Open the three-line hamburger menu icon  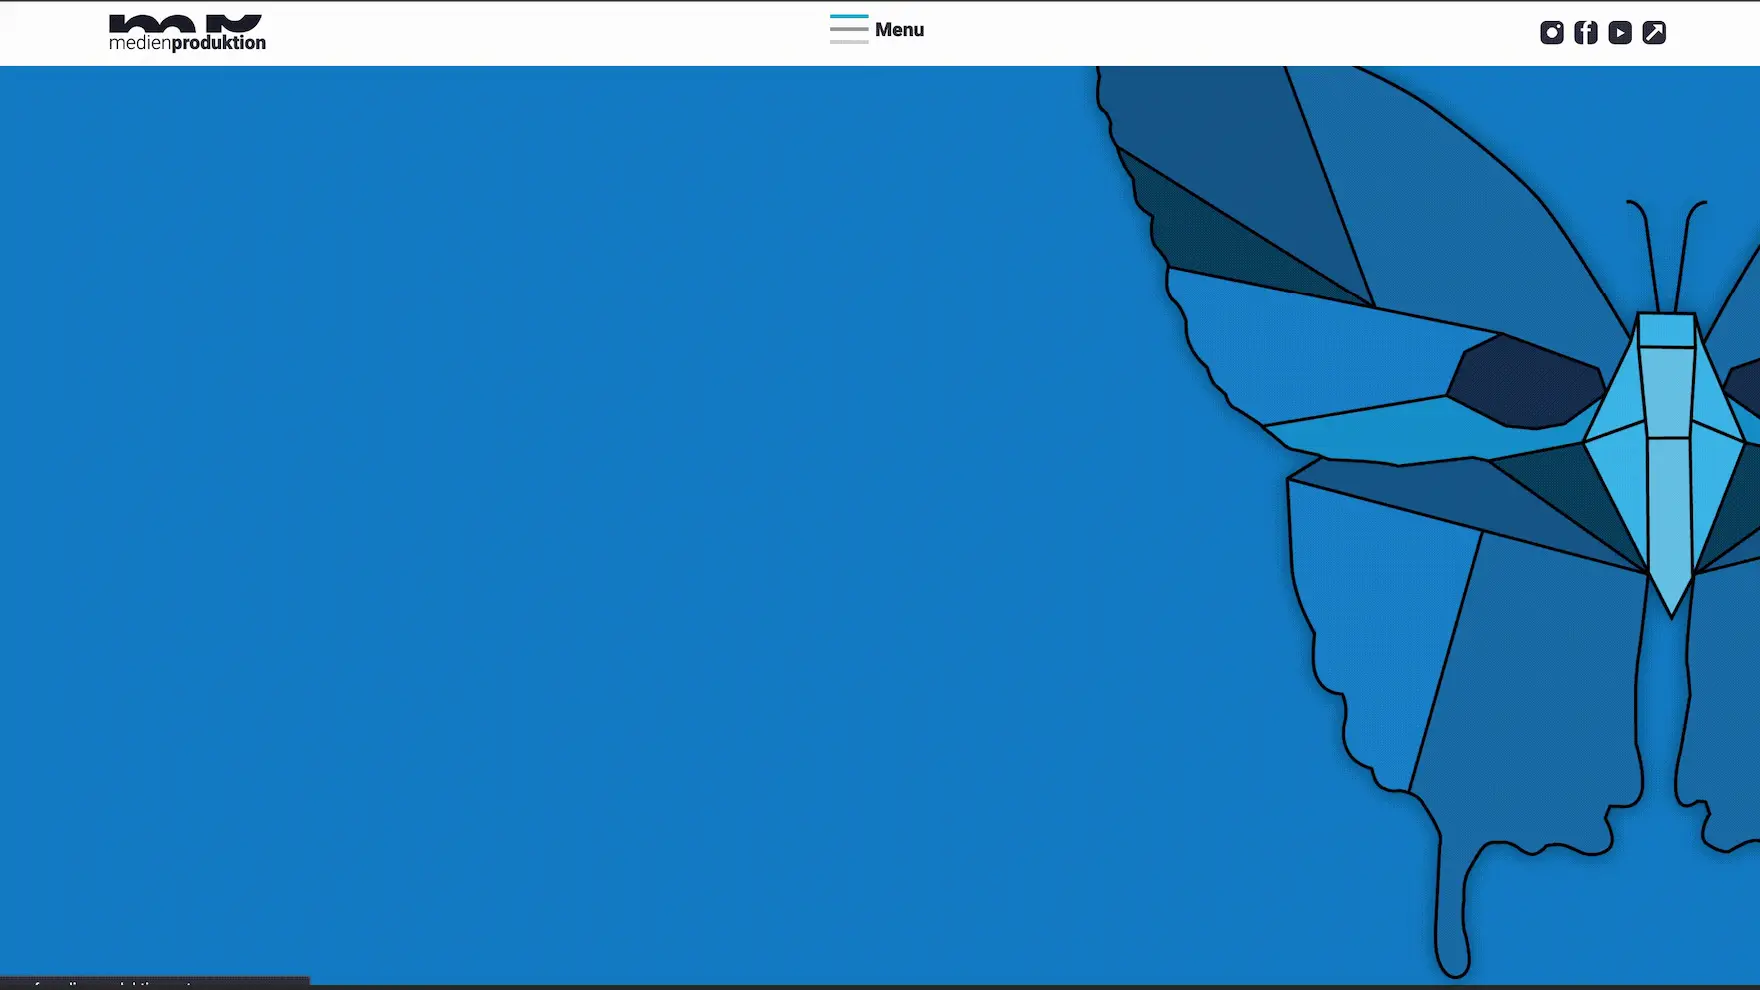848,29
